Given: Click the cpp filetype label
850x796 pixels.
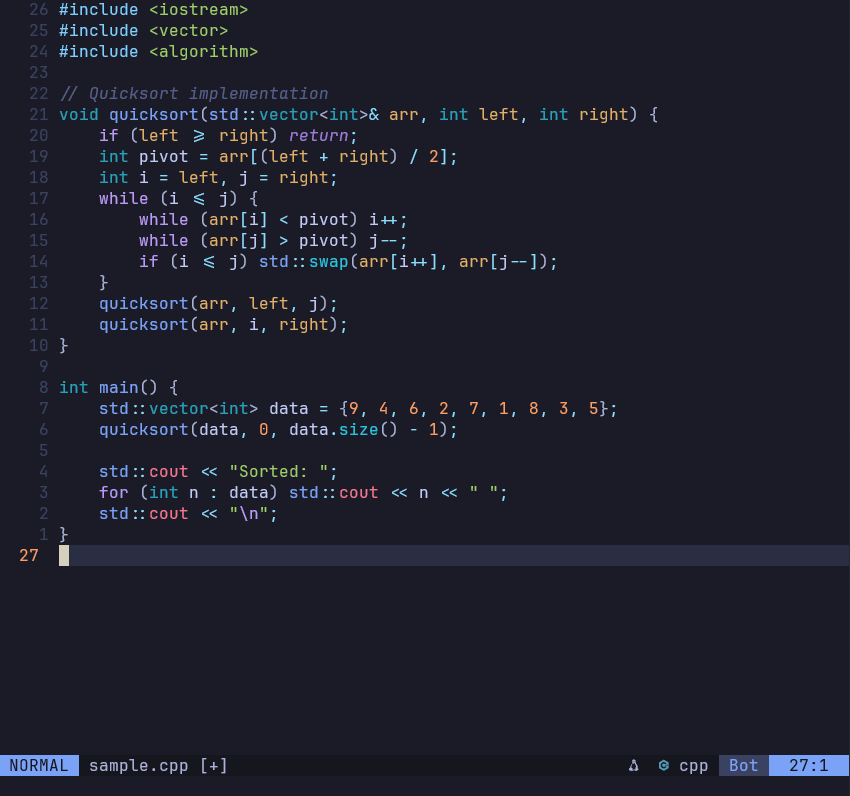Looking at the screenshot, I should coord(694,766).
